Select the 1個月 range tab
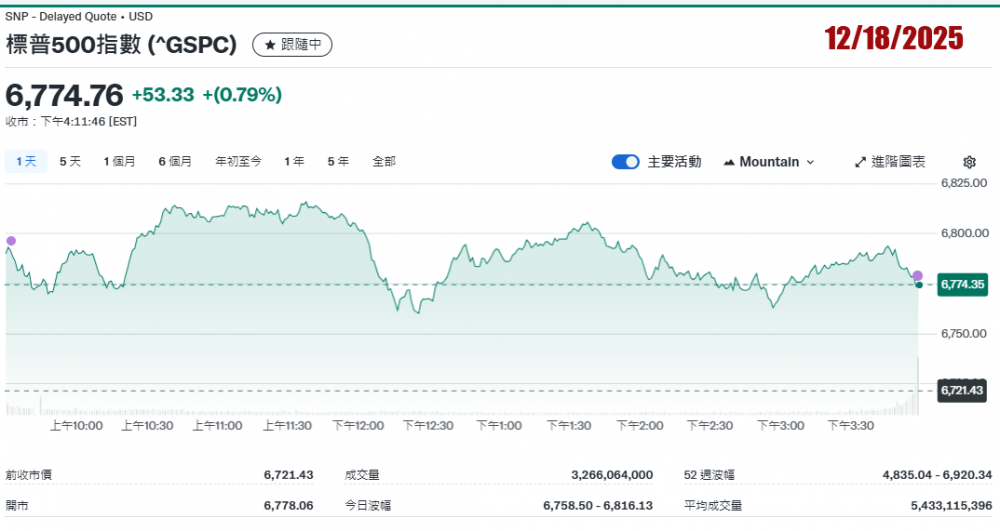 point(119,161)
